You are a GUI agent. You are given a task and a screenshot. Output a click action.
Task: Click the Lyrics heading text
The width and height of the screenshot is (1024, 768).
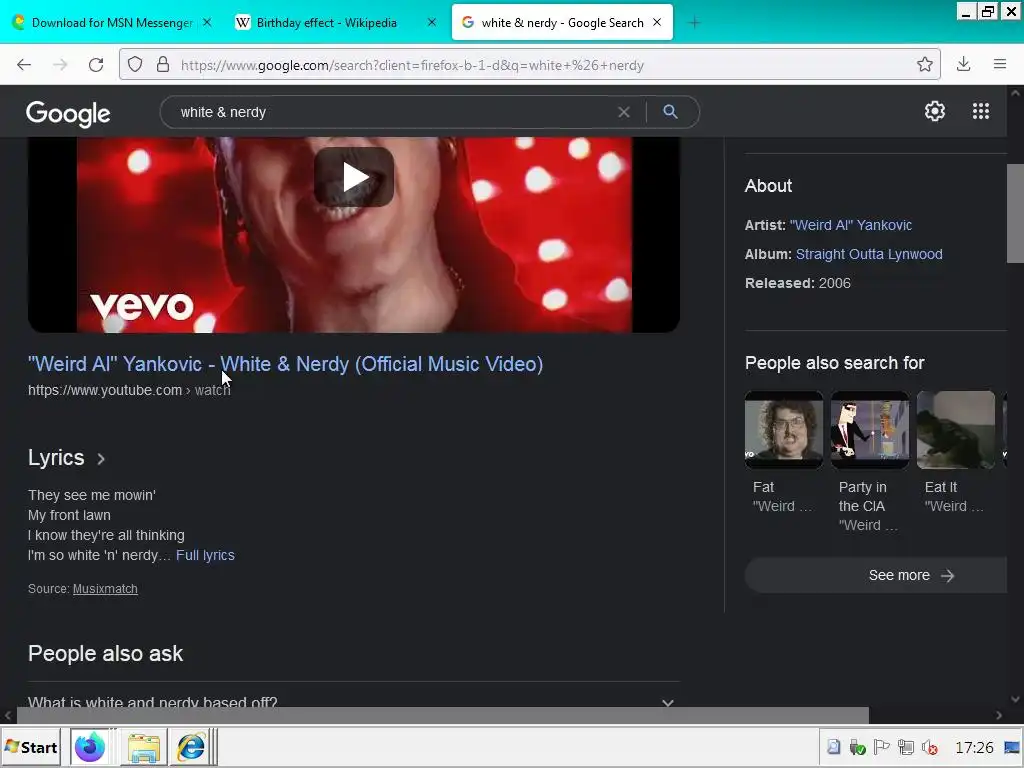point(56,458)
